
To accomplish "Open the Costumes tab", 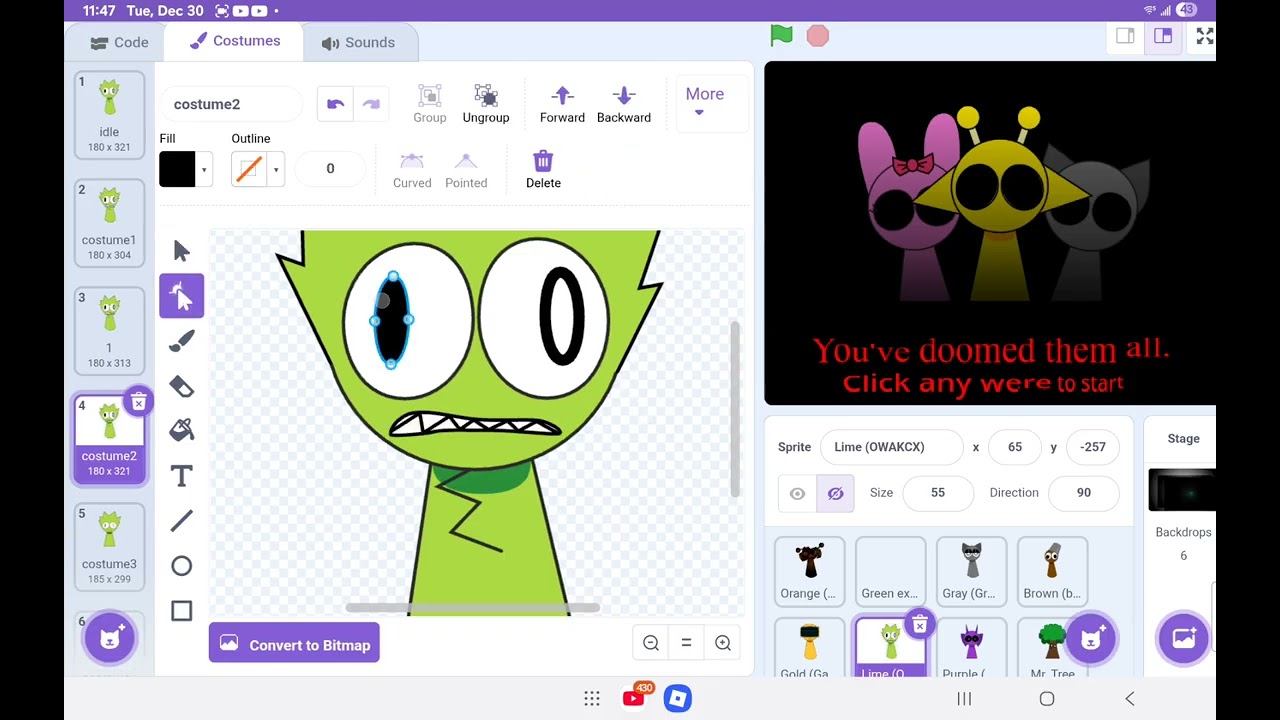I will point(235,41).
